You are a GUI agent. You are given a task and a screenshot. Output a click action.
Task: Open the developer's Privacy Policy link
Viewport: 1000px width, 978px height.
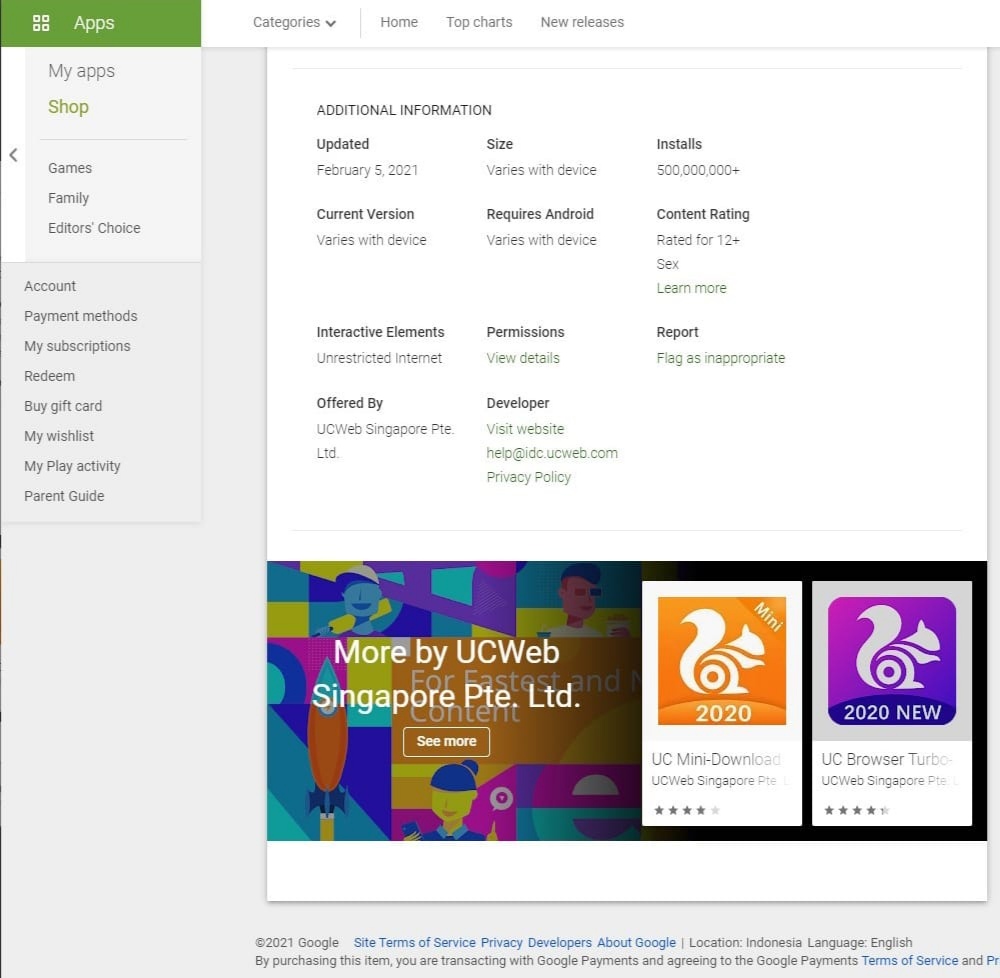click(x=528, y=478)
